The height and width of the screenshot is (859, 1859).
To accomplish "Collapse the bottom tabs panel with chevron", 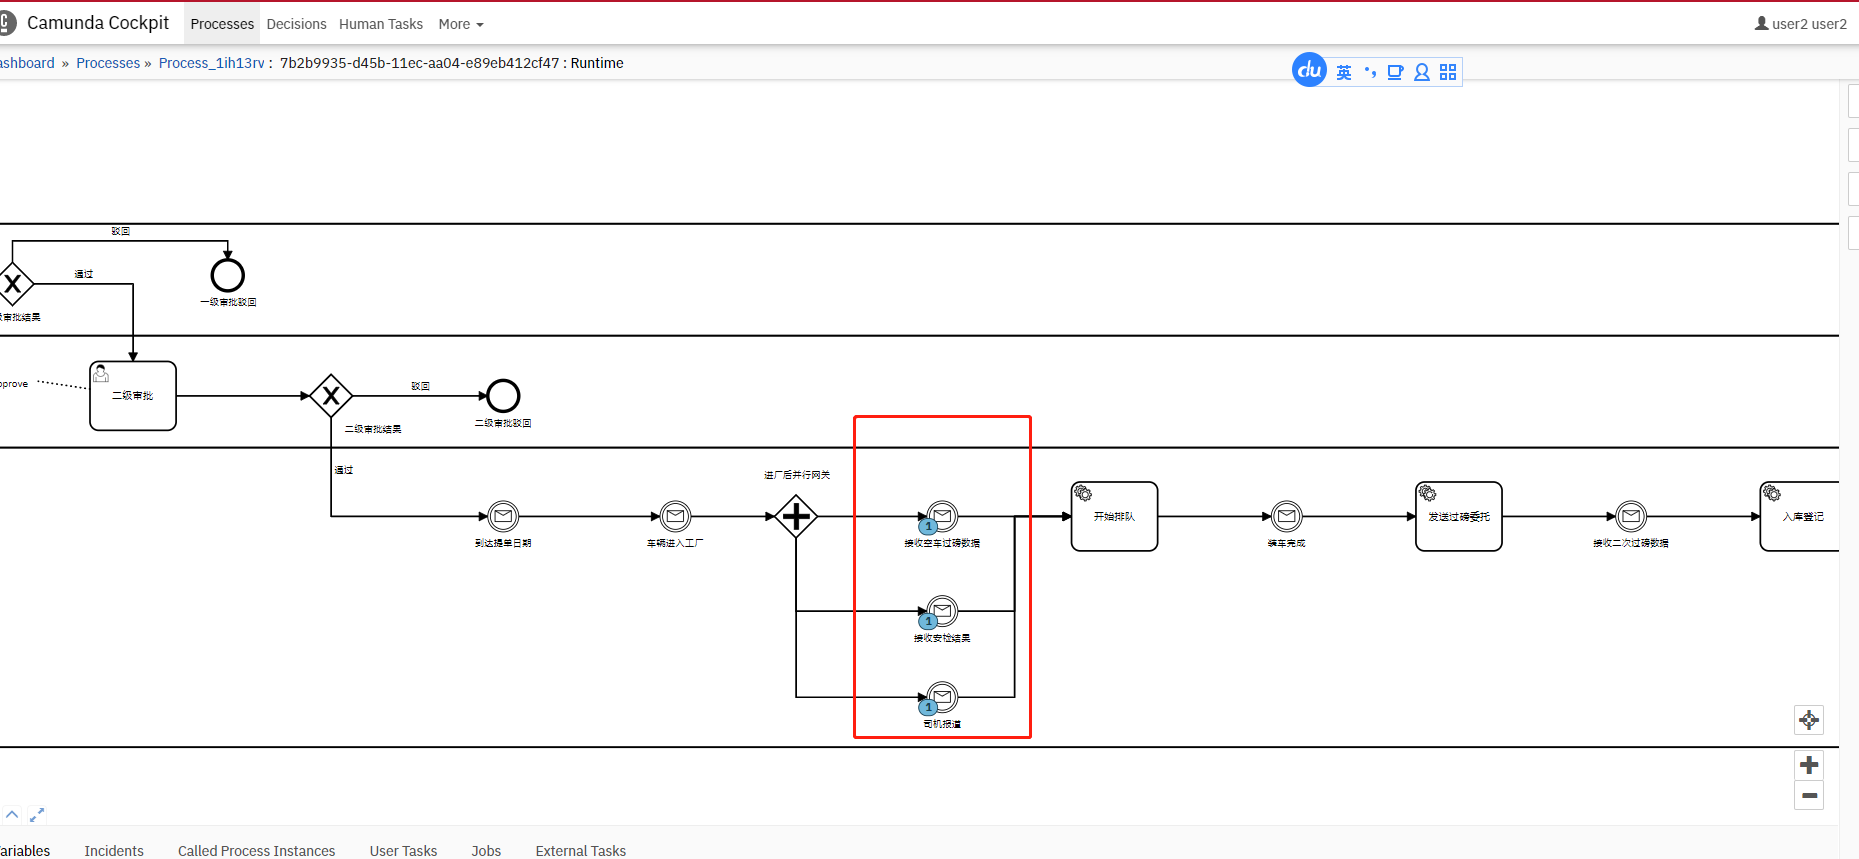I will (x=12, y=815).
